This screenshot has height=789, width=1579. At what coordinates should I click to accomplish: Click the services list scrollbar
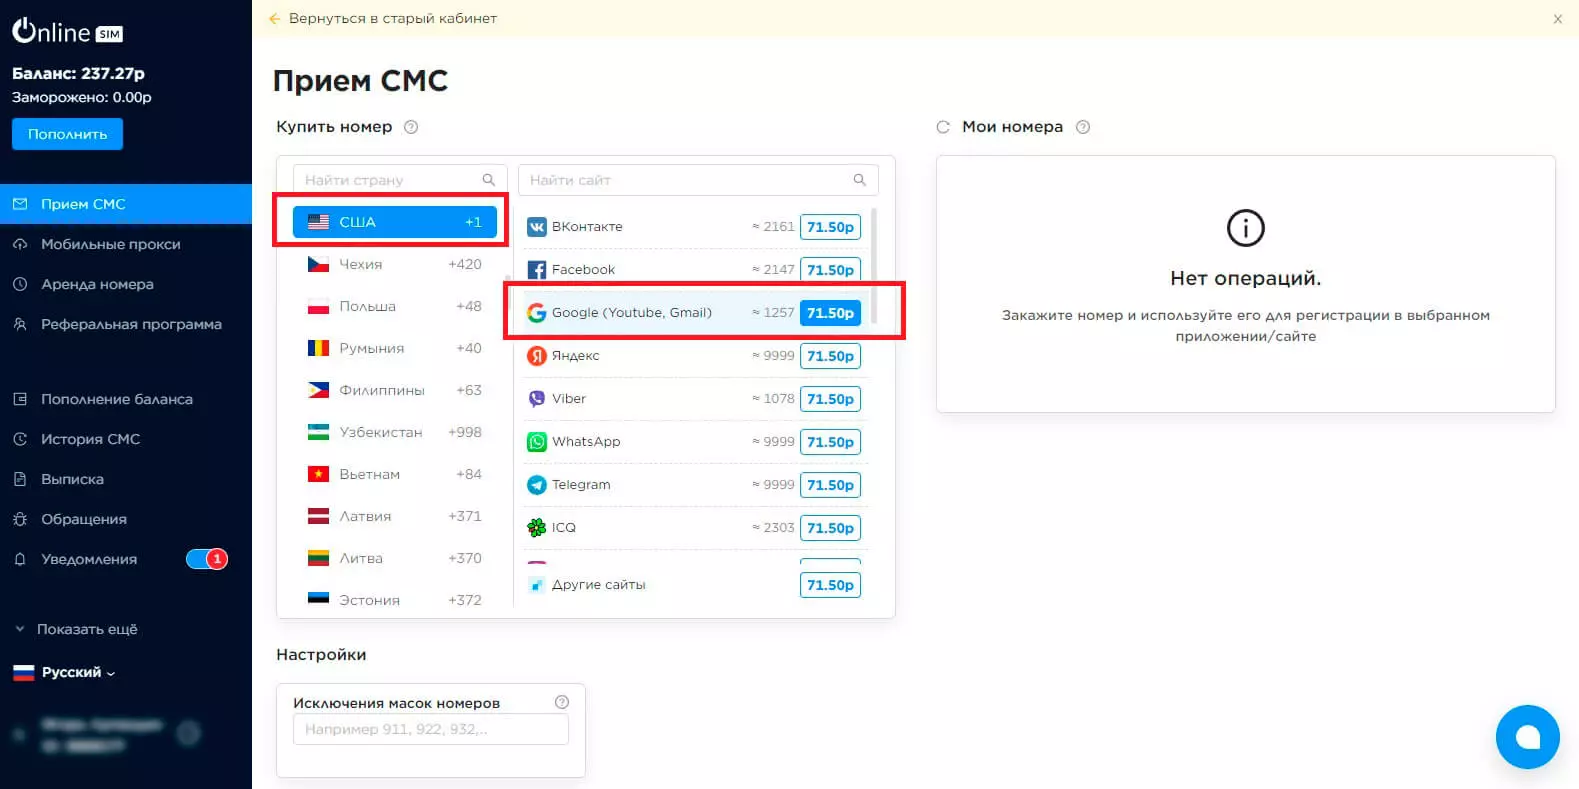[x=874, y=265]
